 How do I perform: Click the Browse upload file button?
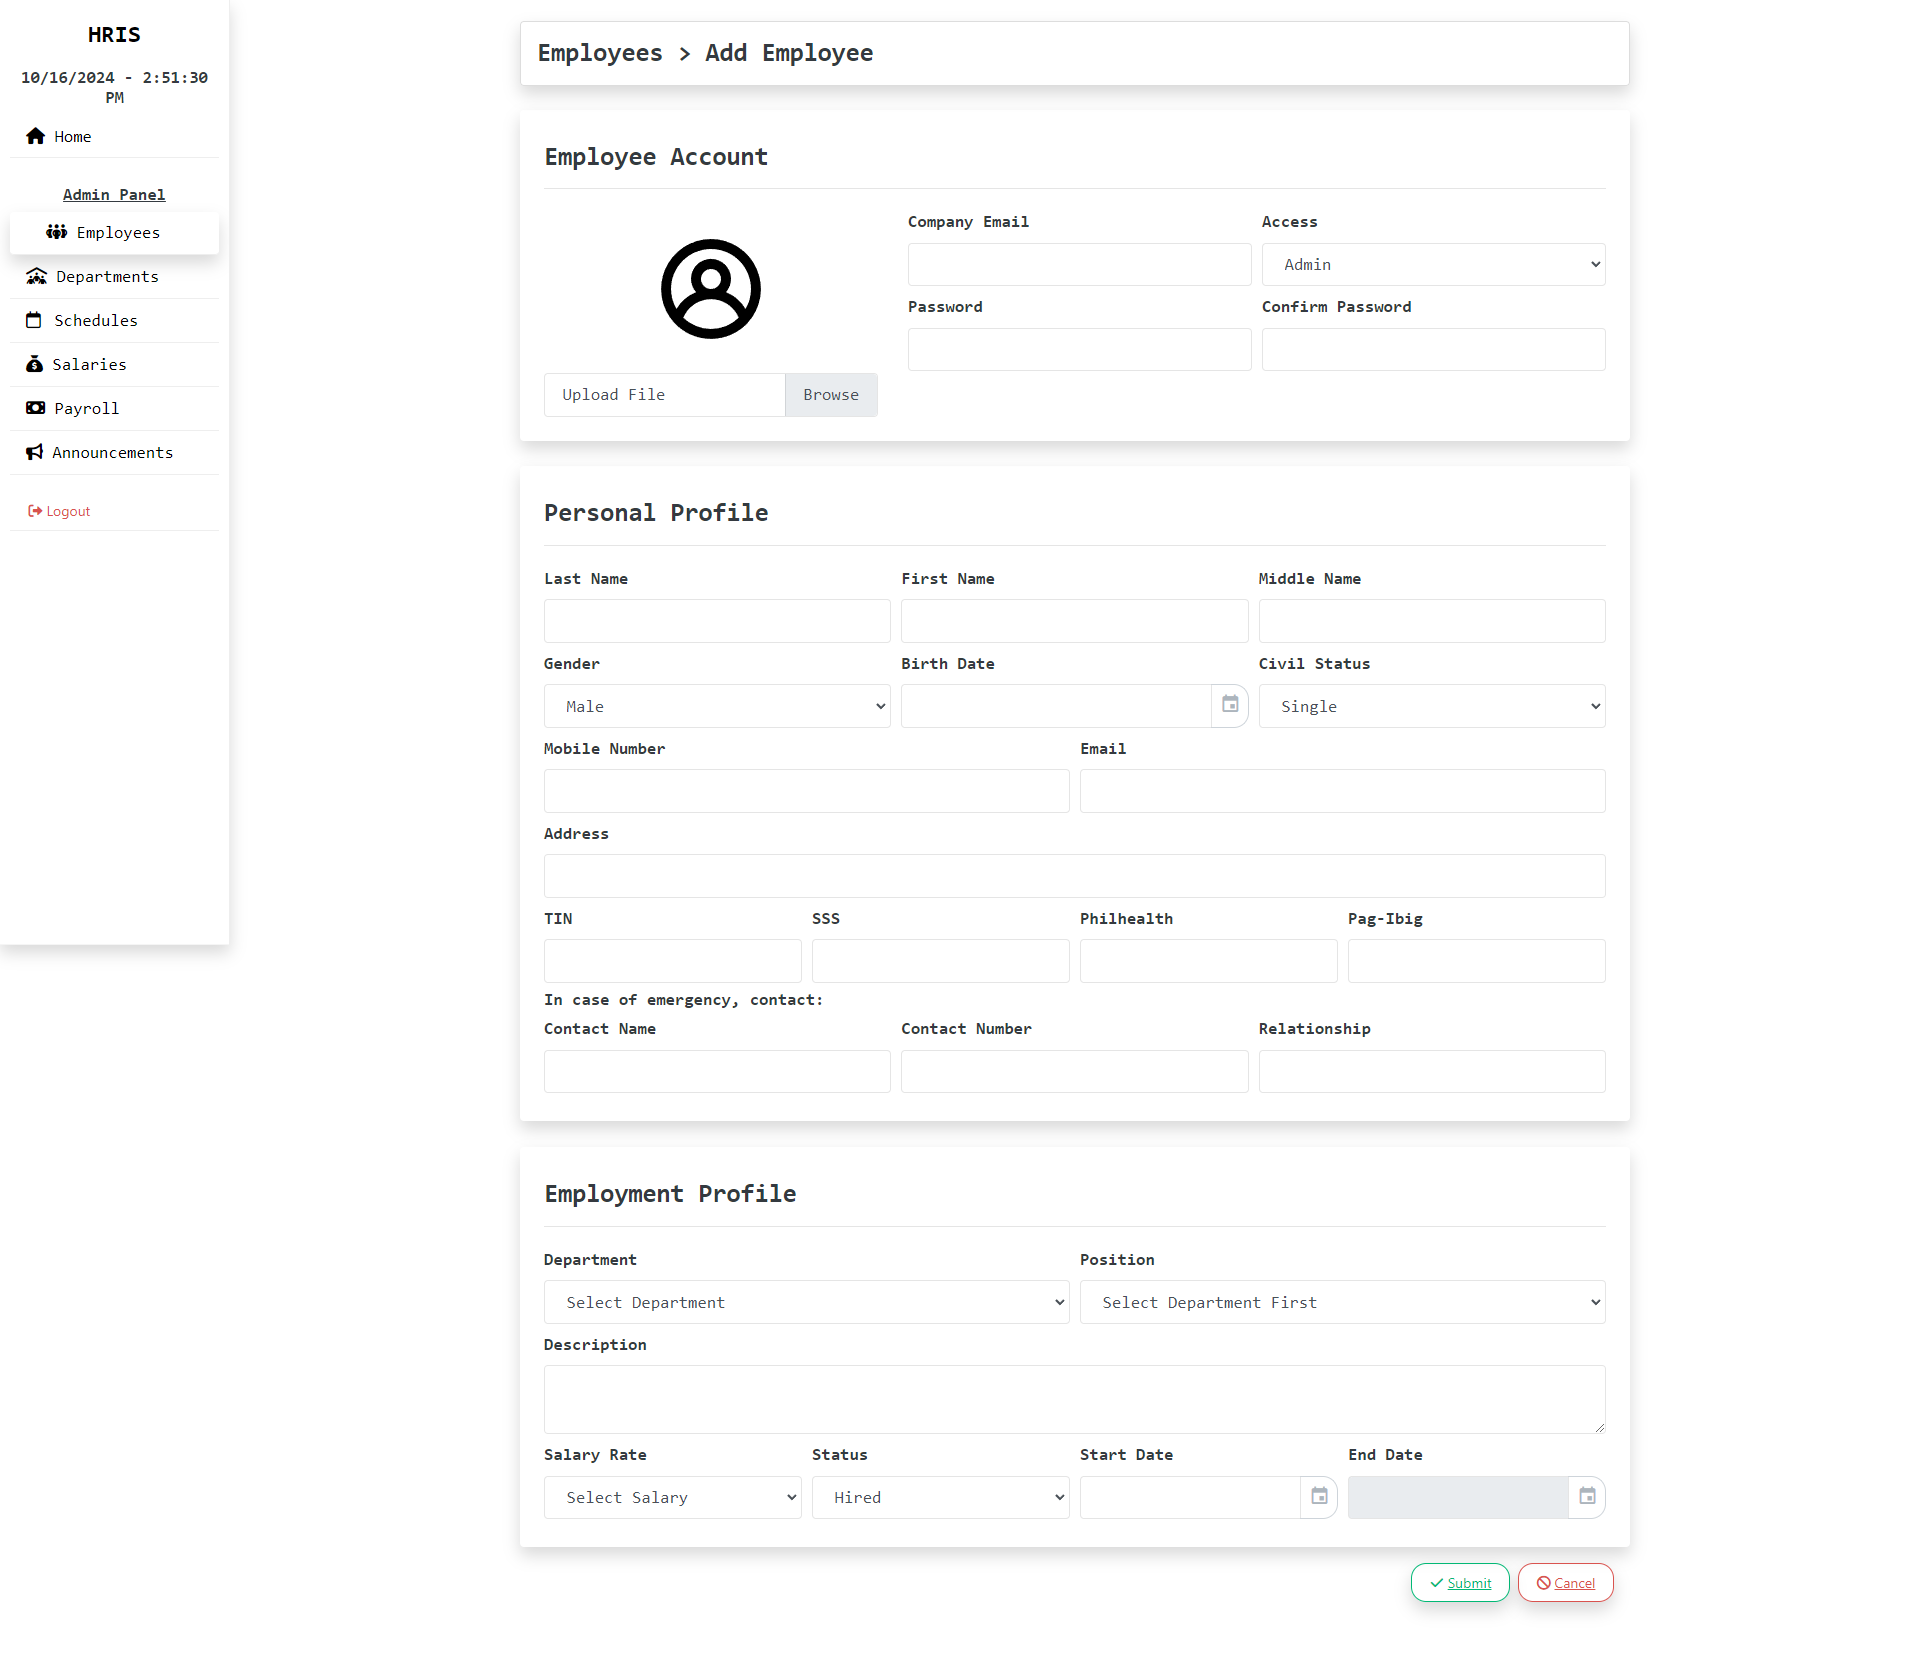point(830,395)
